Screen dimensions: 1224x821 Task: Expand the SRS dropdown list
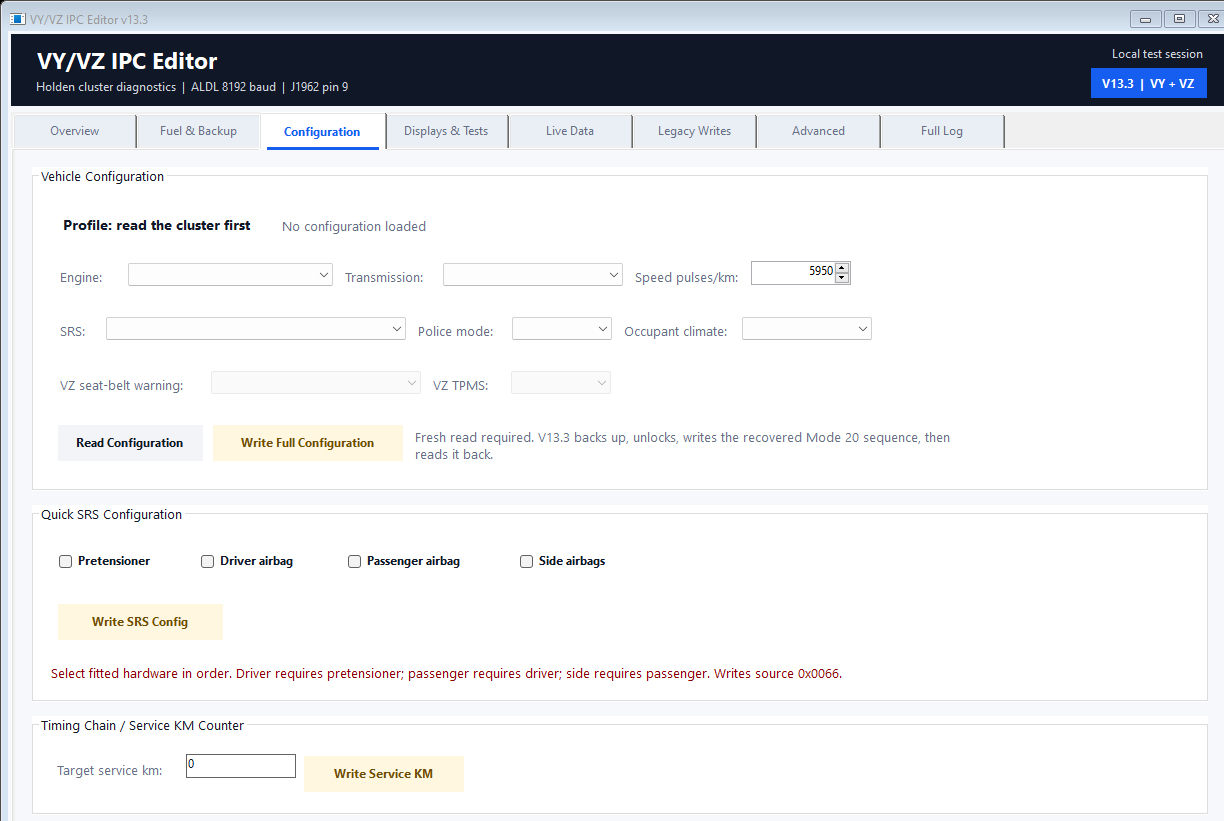coord(255,328)
